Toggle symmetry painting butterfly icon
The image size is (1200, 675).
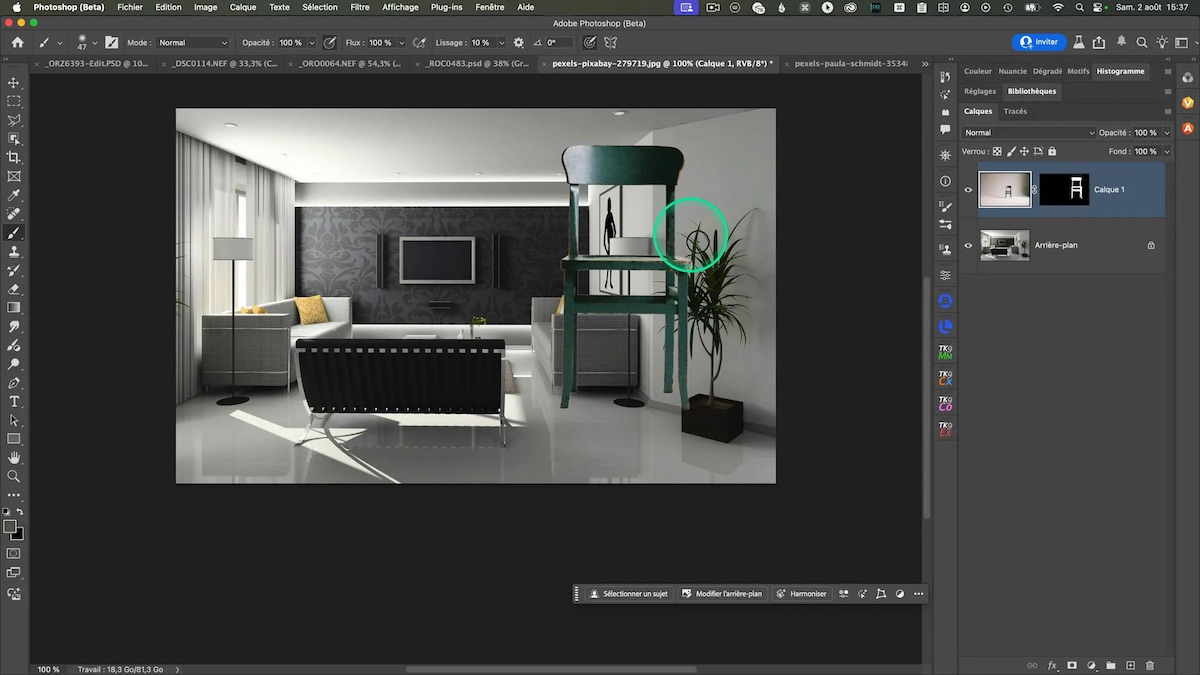coord(610,43)
